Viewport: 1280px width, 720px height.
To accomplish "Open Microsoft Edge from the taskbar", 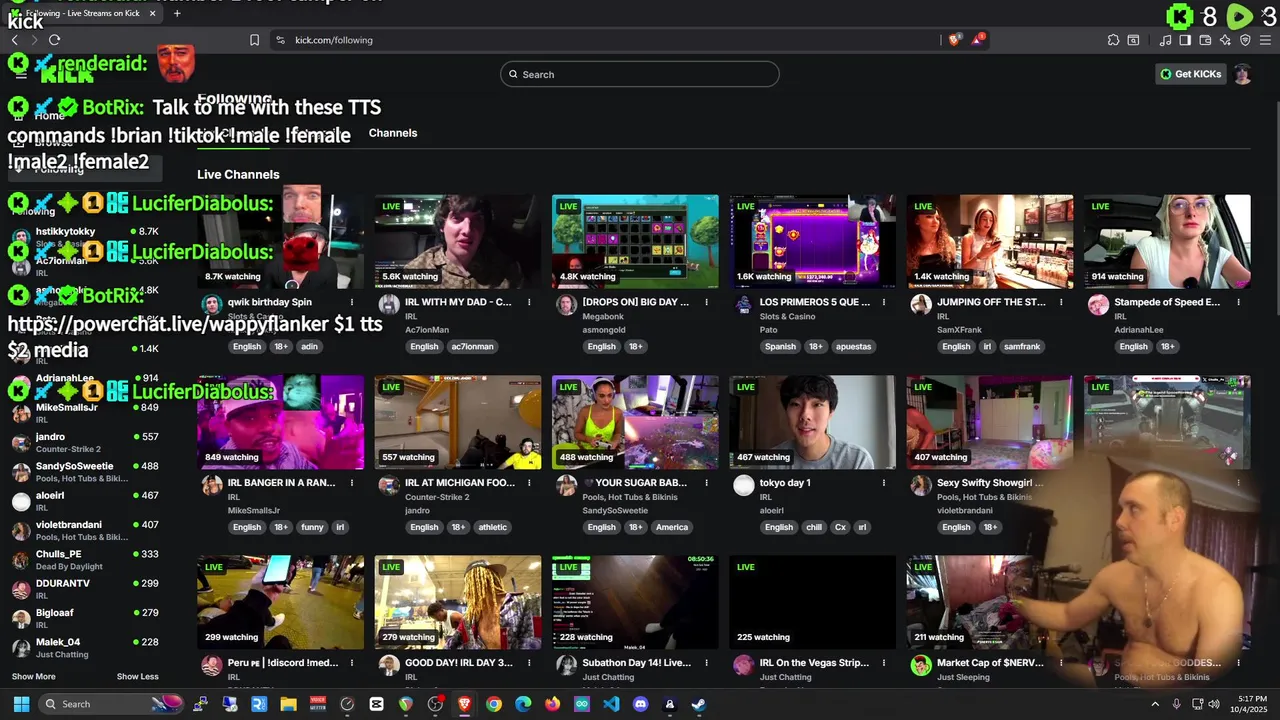I will click(523, 704).
